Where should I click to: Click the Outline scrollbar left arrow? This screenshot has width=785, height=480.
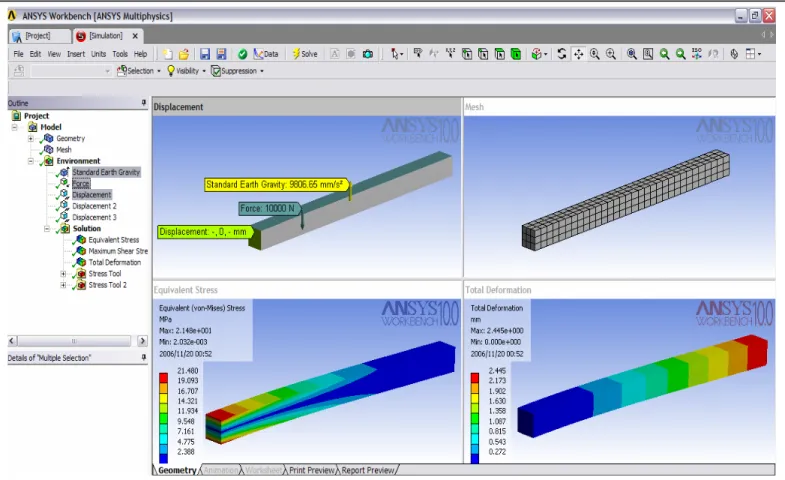(13, 341)
